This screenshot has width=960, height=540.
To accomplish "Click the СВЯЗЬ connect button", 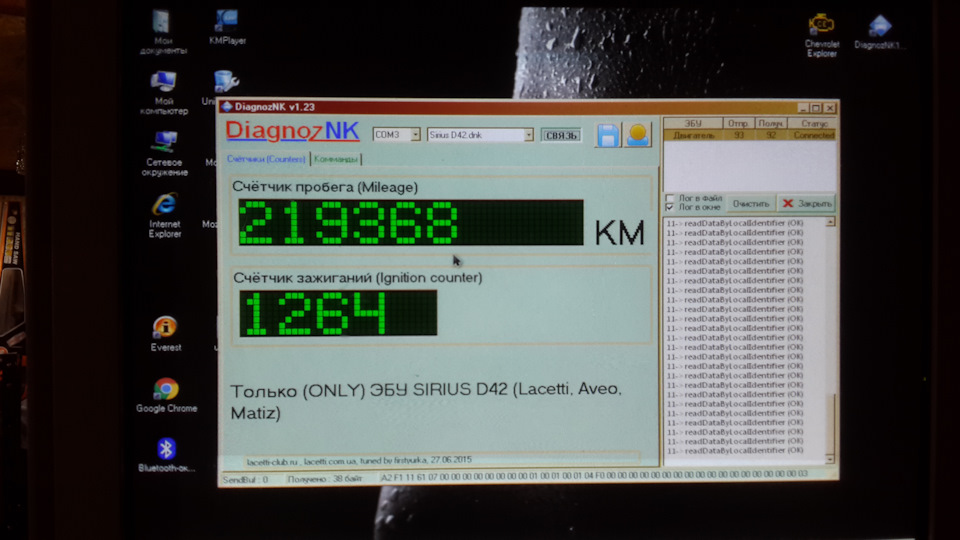I will click(x=561, y=135).
